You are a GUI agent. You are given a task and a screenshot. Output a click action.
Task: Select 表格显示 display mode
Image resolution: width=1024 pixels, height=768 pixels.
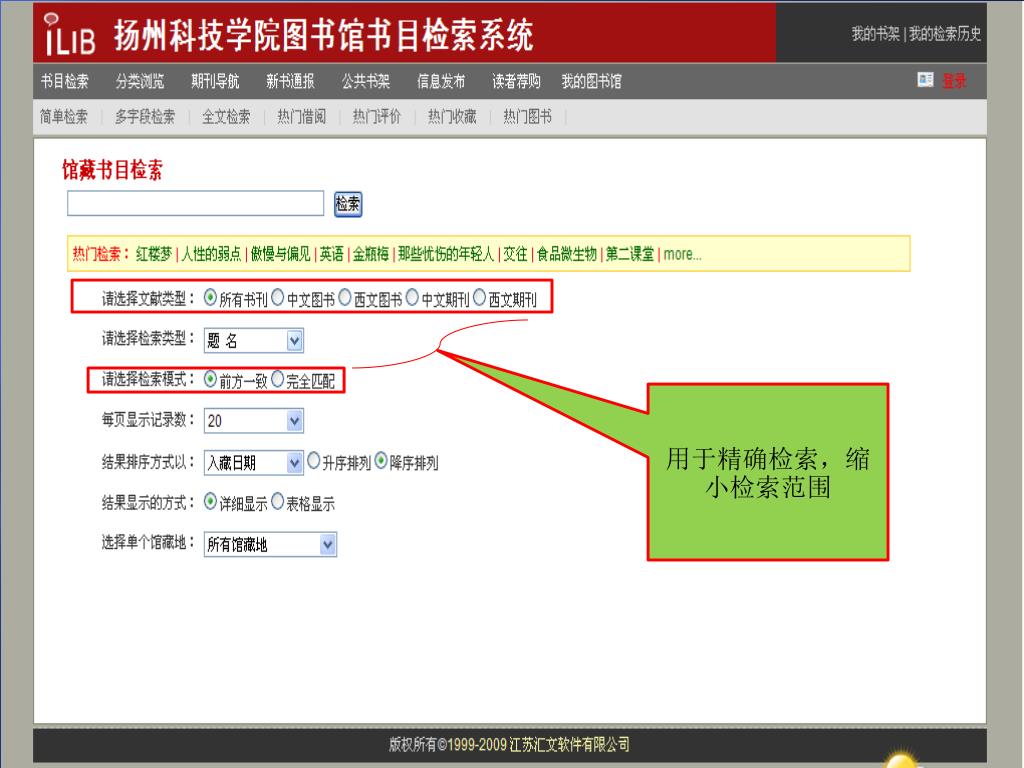278,502
